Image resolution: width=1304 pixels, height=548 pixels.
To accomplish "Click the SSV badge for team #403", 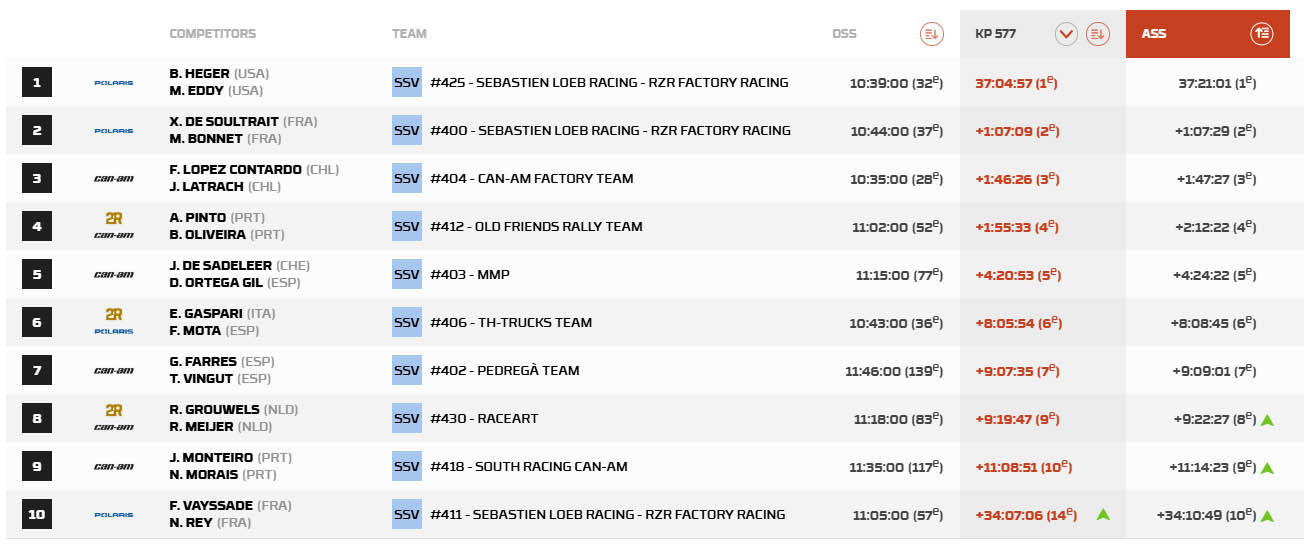I will point(407,275).
